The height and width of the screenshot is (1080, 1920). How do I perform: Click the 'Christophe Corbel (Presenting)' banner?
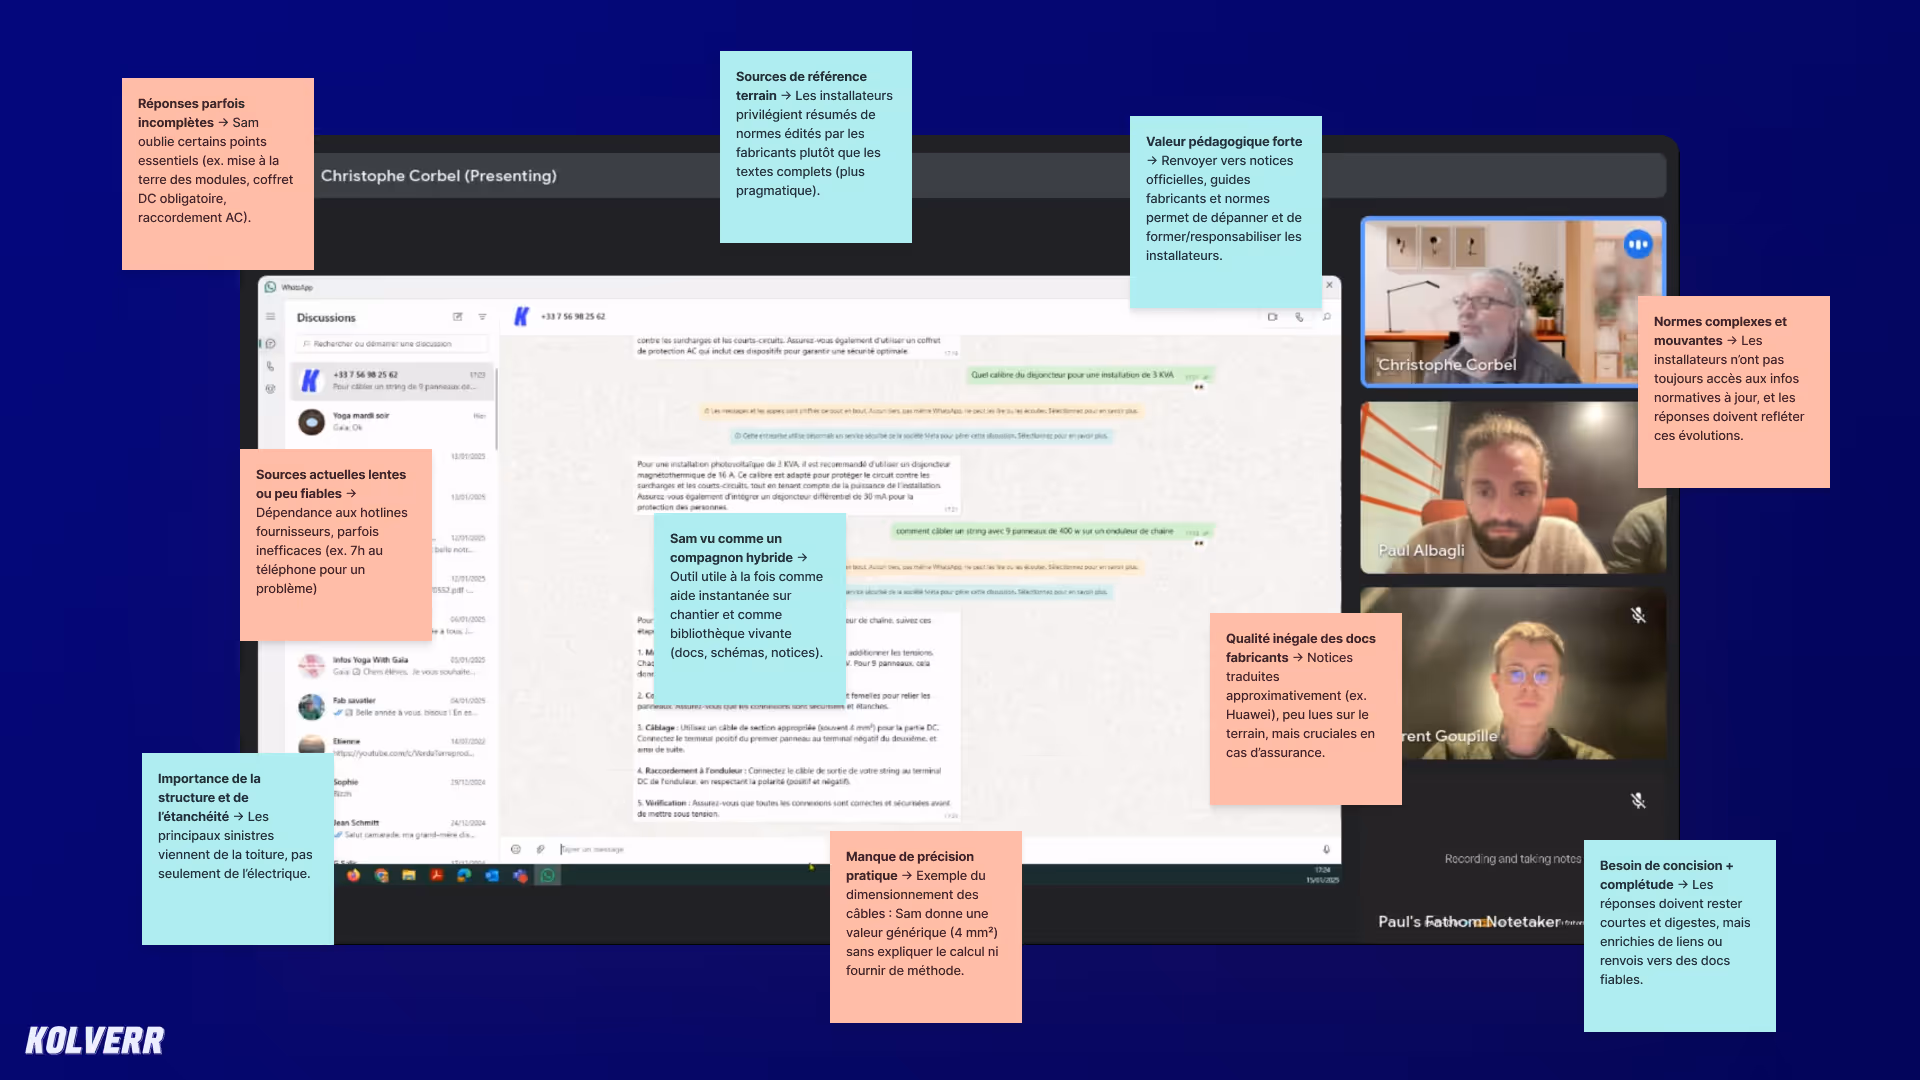[x=438, y=176]
